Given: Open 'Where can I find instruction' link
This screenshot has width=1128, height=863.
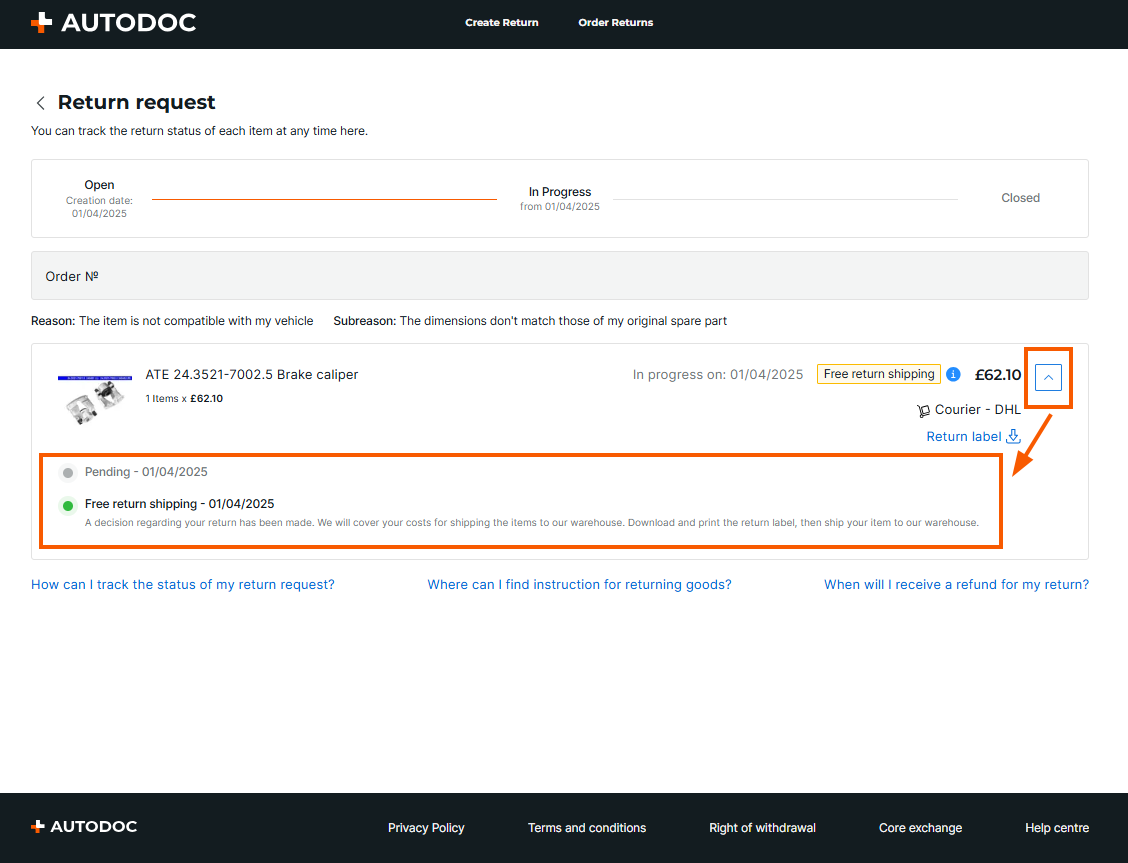Looking at the screenshot, I should point(579,584).
